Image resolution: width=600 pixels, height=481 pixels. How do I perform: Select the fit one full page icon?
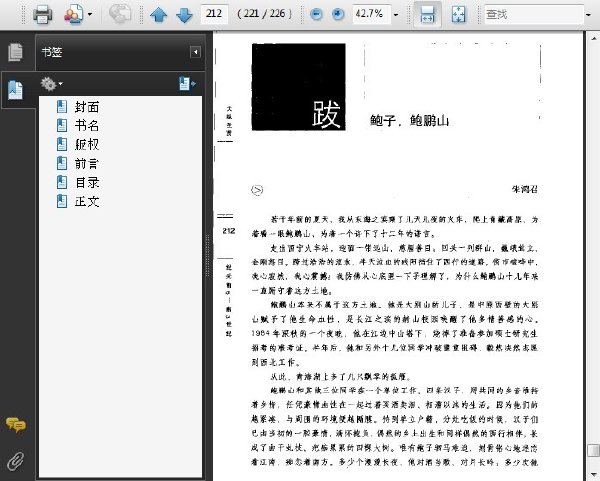[458, 15]
